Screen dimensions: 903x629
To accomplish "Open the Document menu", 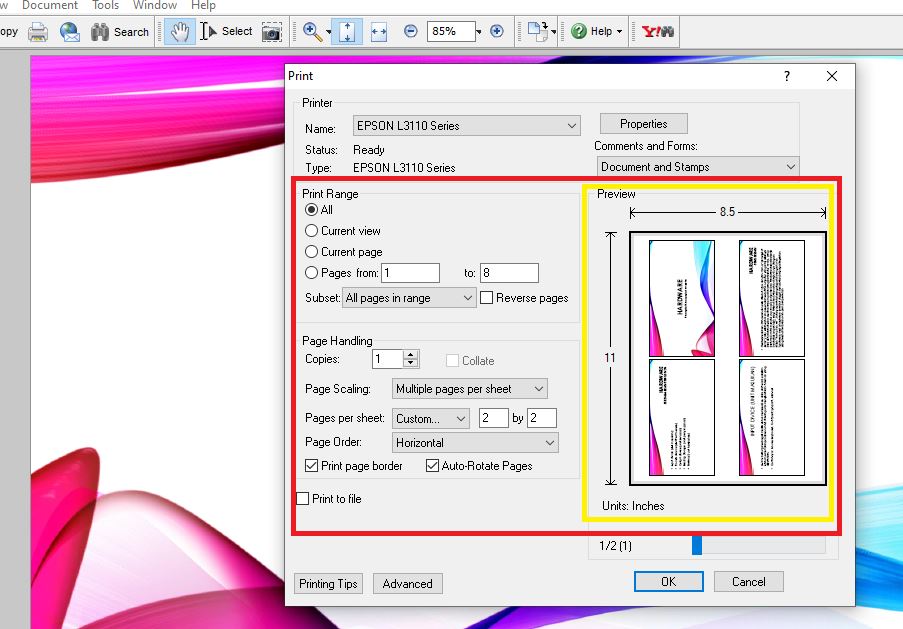I will tap(50, 5).
